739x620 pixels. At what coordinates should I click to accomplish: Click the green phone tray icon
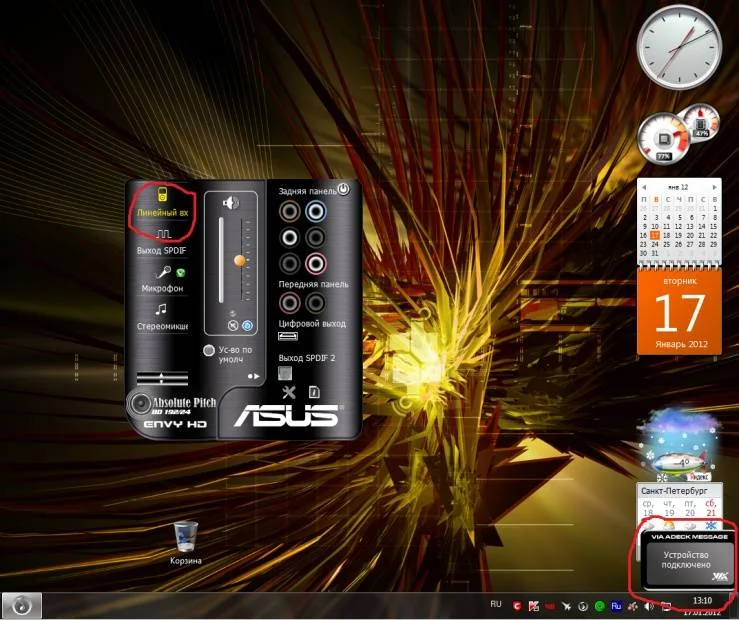[x=599, y=606]
